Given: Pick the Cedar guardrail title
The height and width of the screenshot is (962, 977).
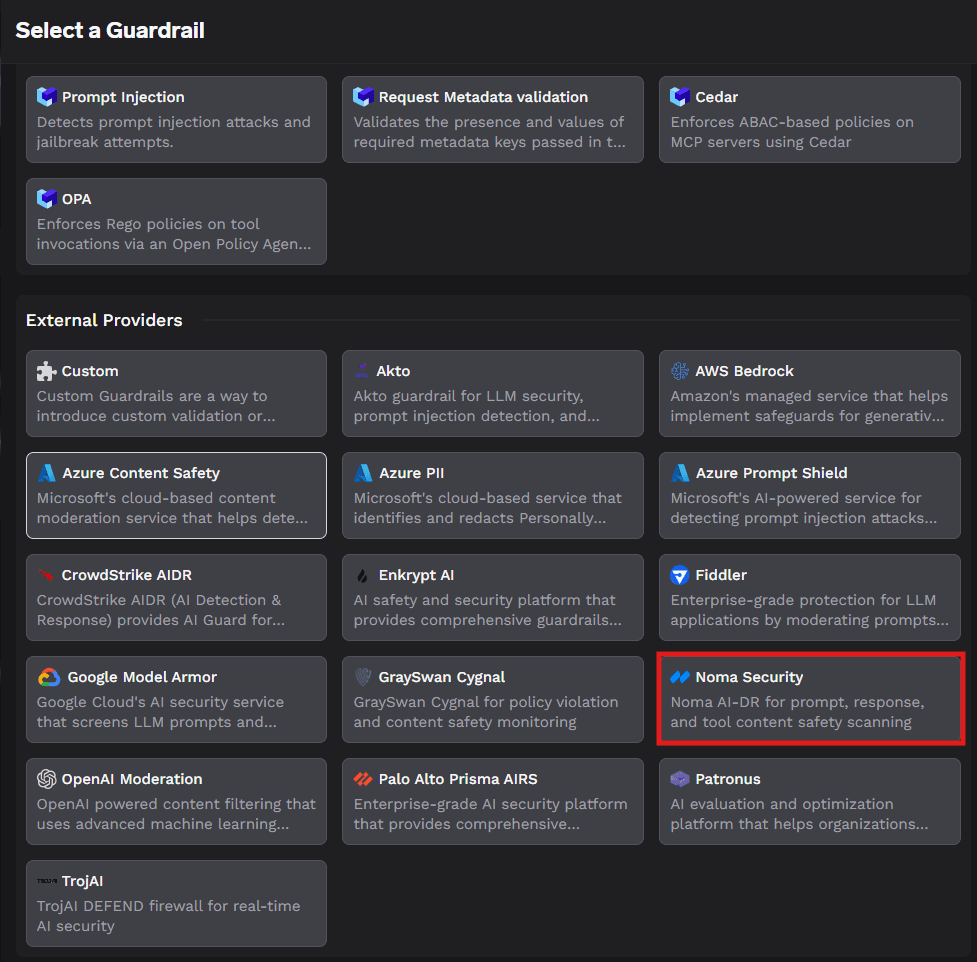Looking at the screenshot, I should [717, 97].
